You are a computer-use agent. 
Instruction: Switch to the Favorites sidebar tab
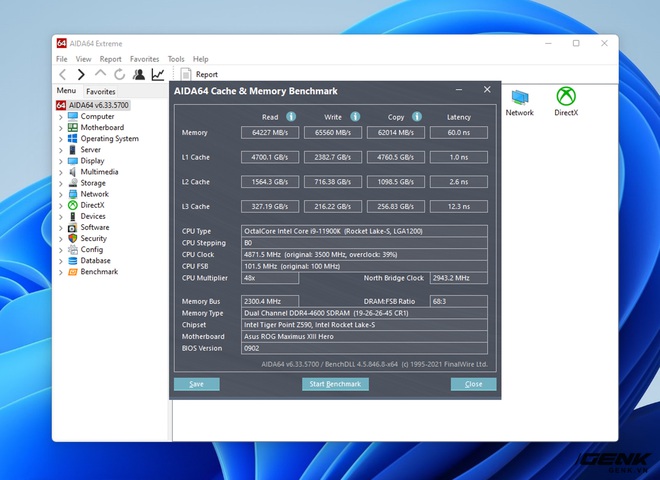(101, 91)
